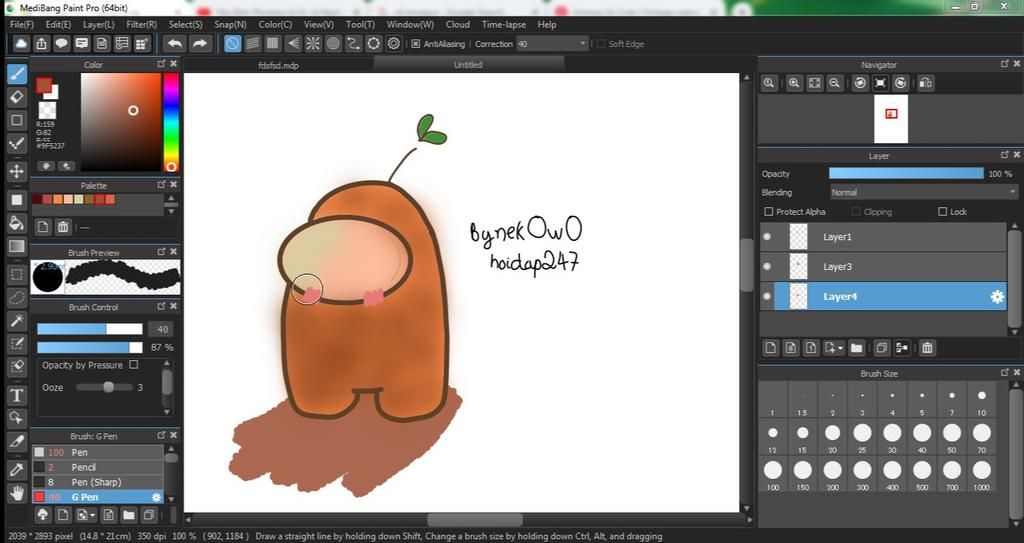1024x543 pixels.
Task: Select the Pencil brush in brush list
Action: tap(98, 467)
